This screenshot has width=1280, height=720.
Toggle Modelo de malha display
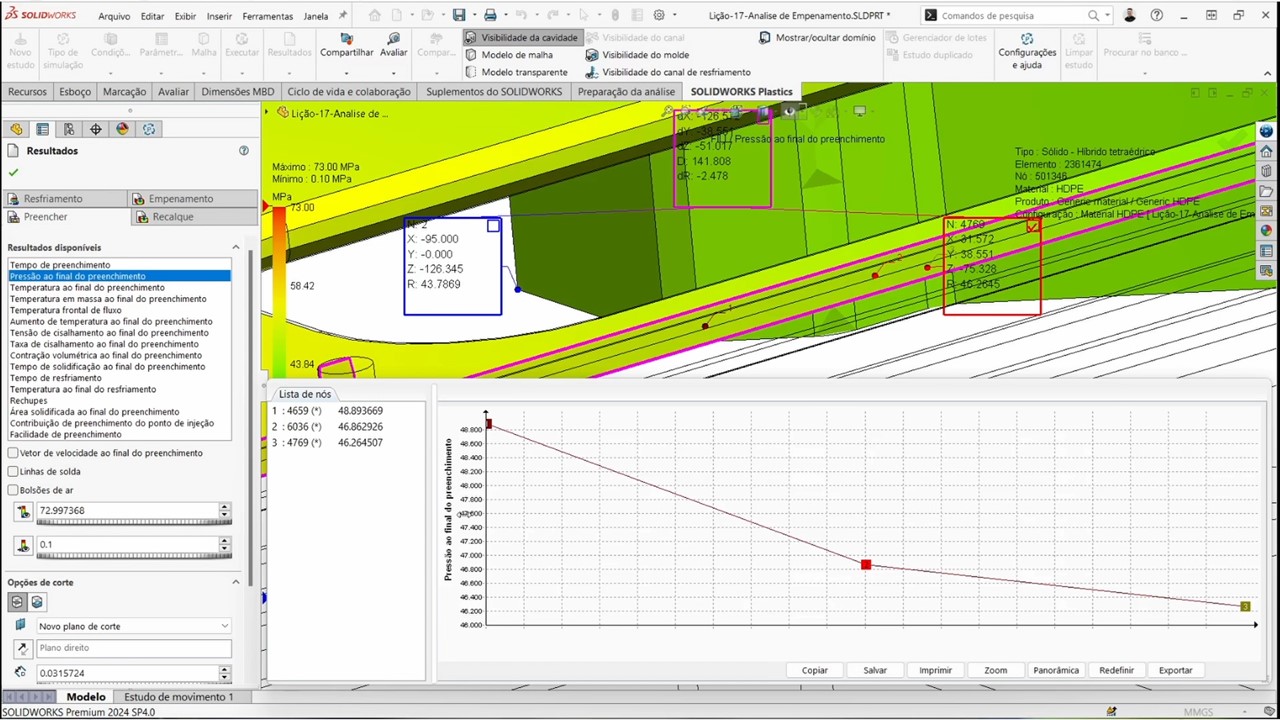click(508, 55)
